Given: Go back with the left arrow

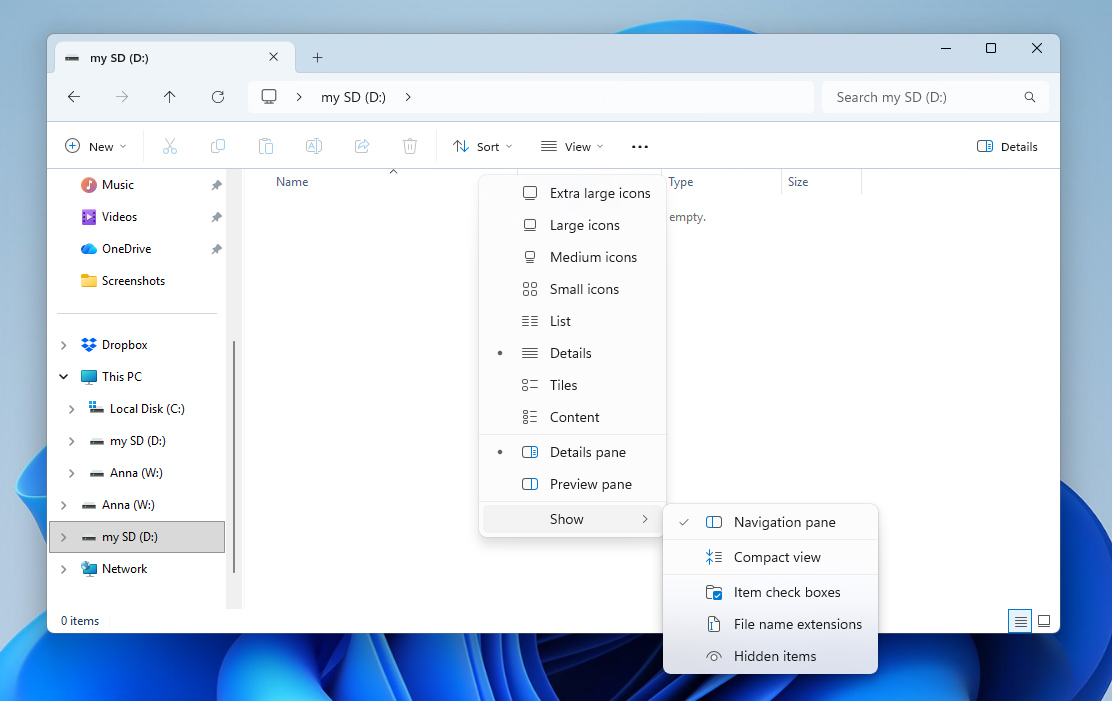Looking at the screenshot, I should tap(74, 96).
